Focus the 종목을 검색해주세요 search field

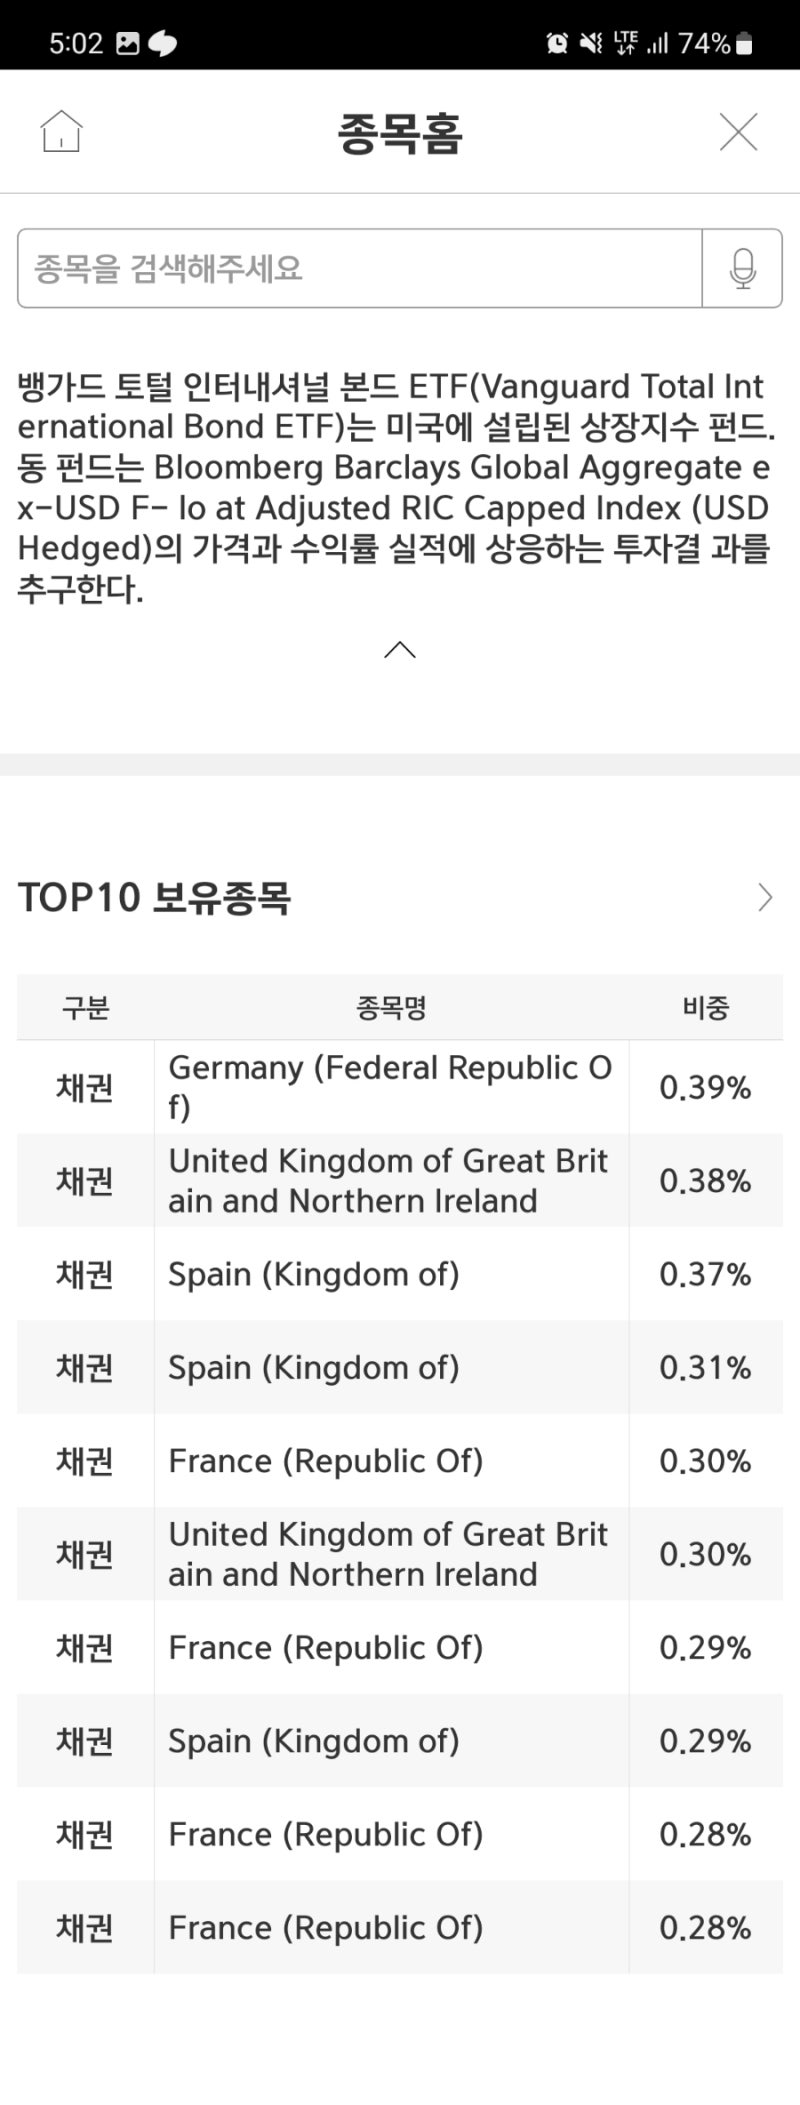click(360, 268)
